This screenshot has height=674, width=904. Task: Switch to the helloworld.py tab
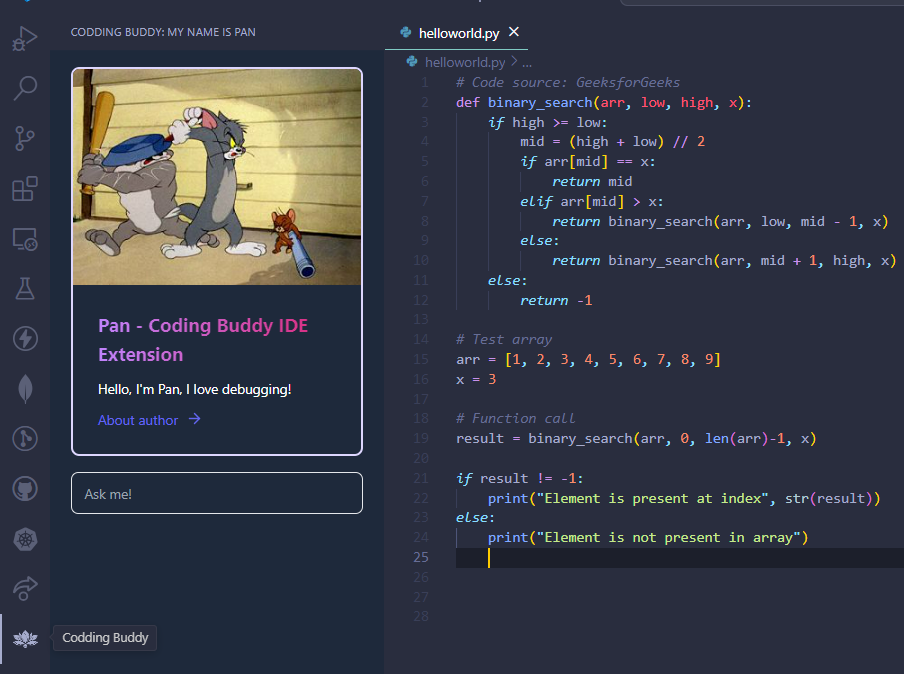coord(458,33)
